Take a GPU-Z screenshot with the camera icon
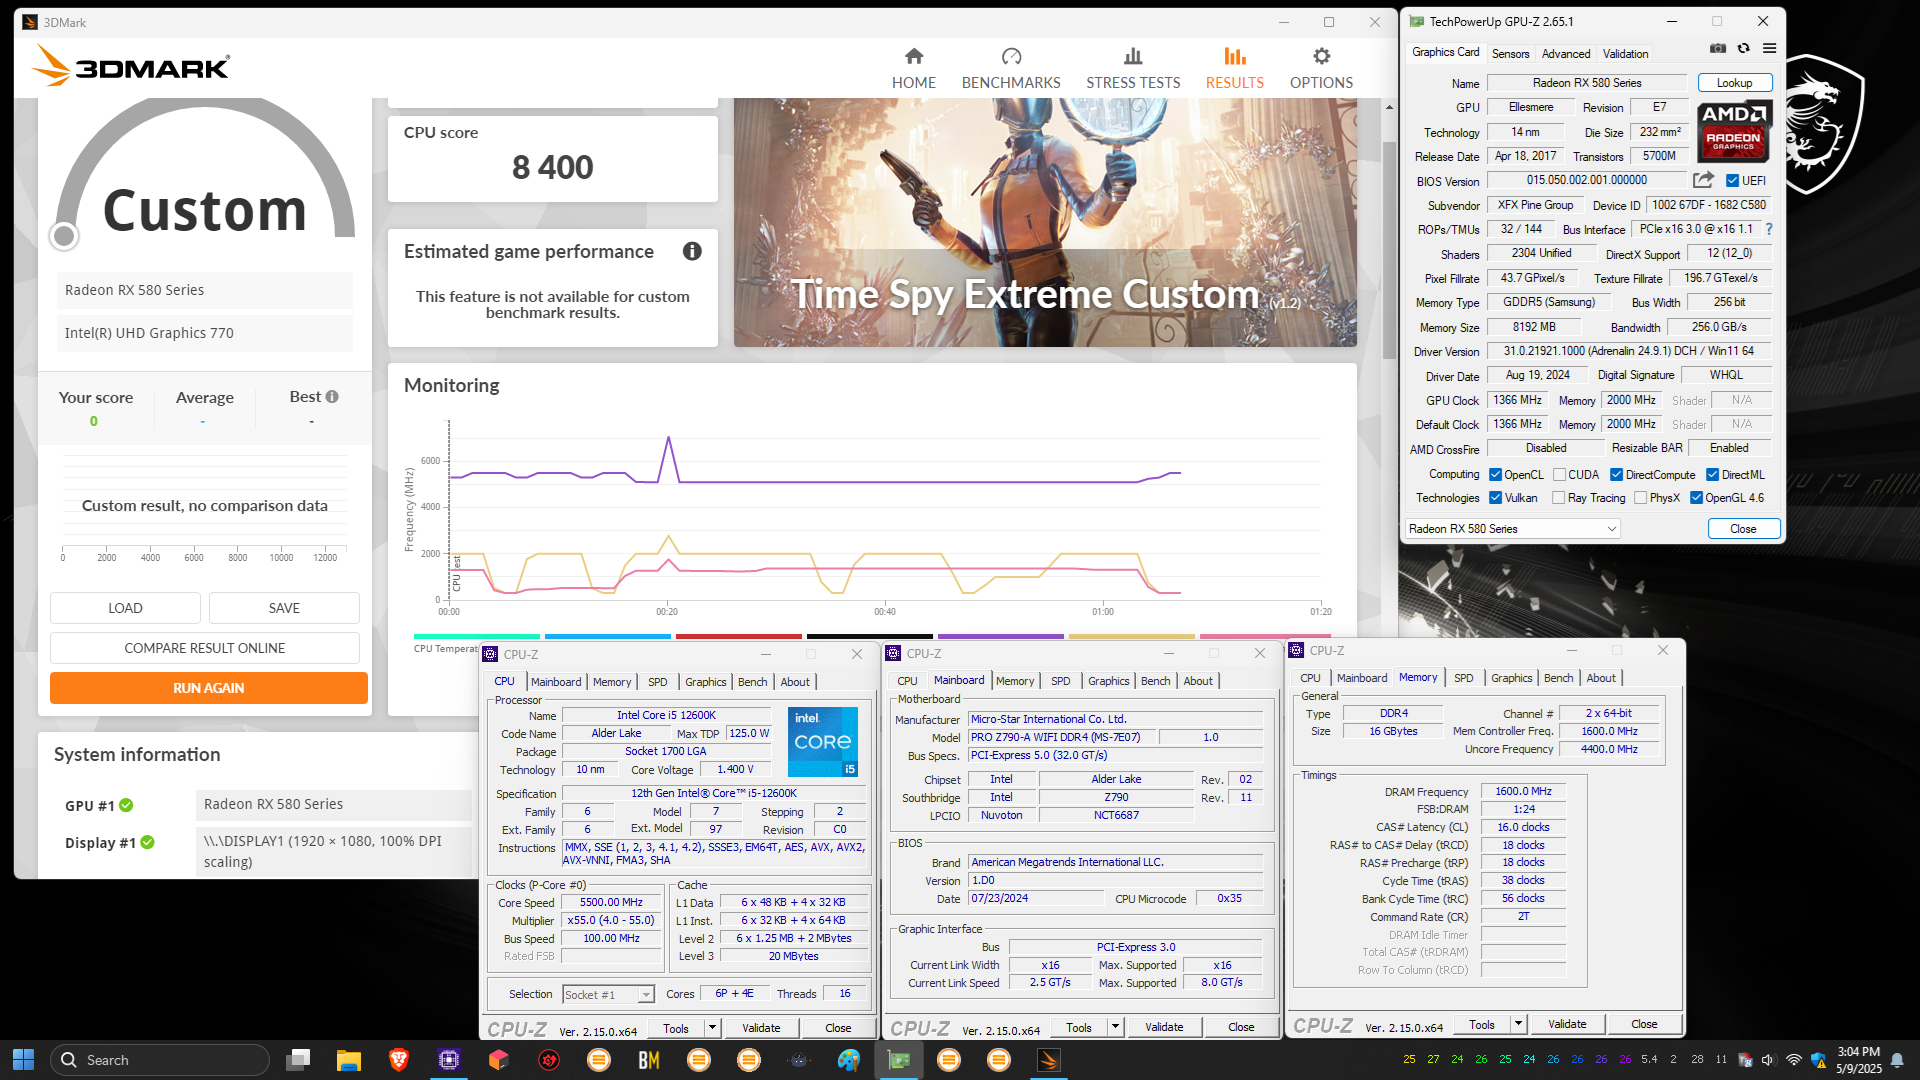This screenshot has width=1920, height=1080. (x=1718, y=48)
